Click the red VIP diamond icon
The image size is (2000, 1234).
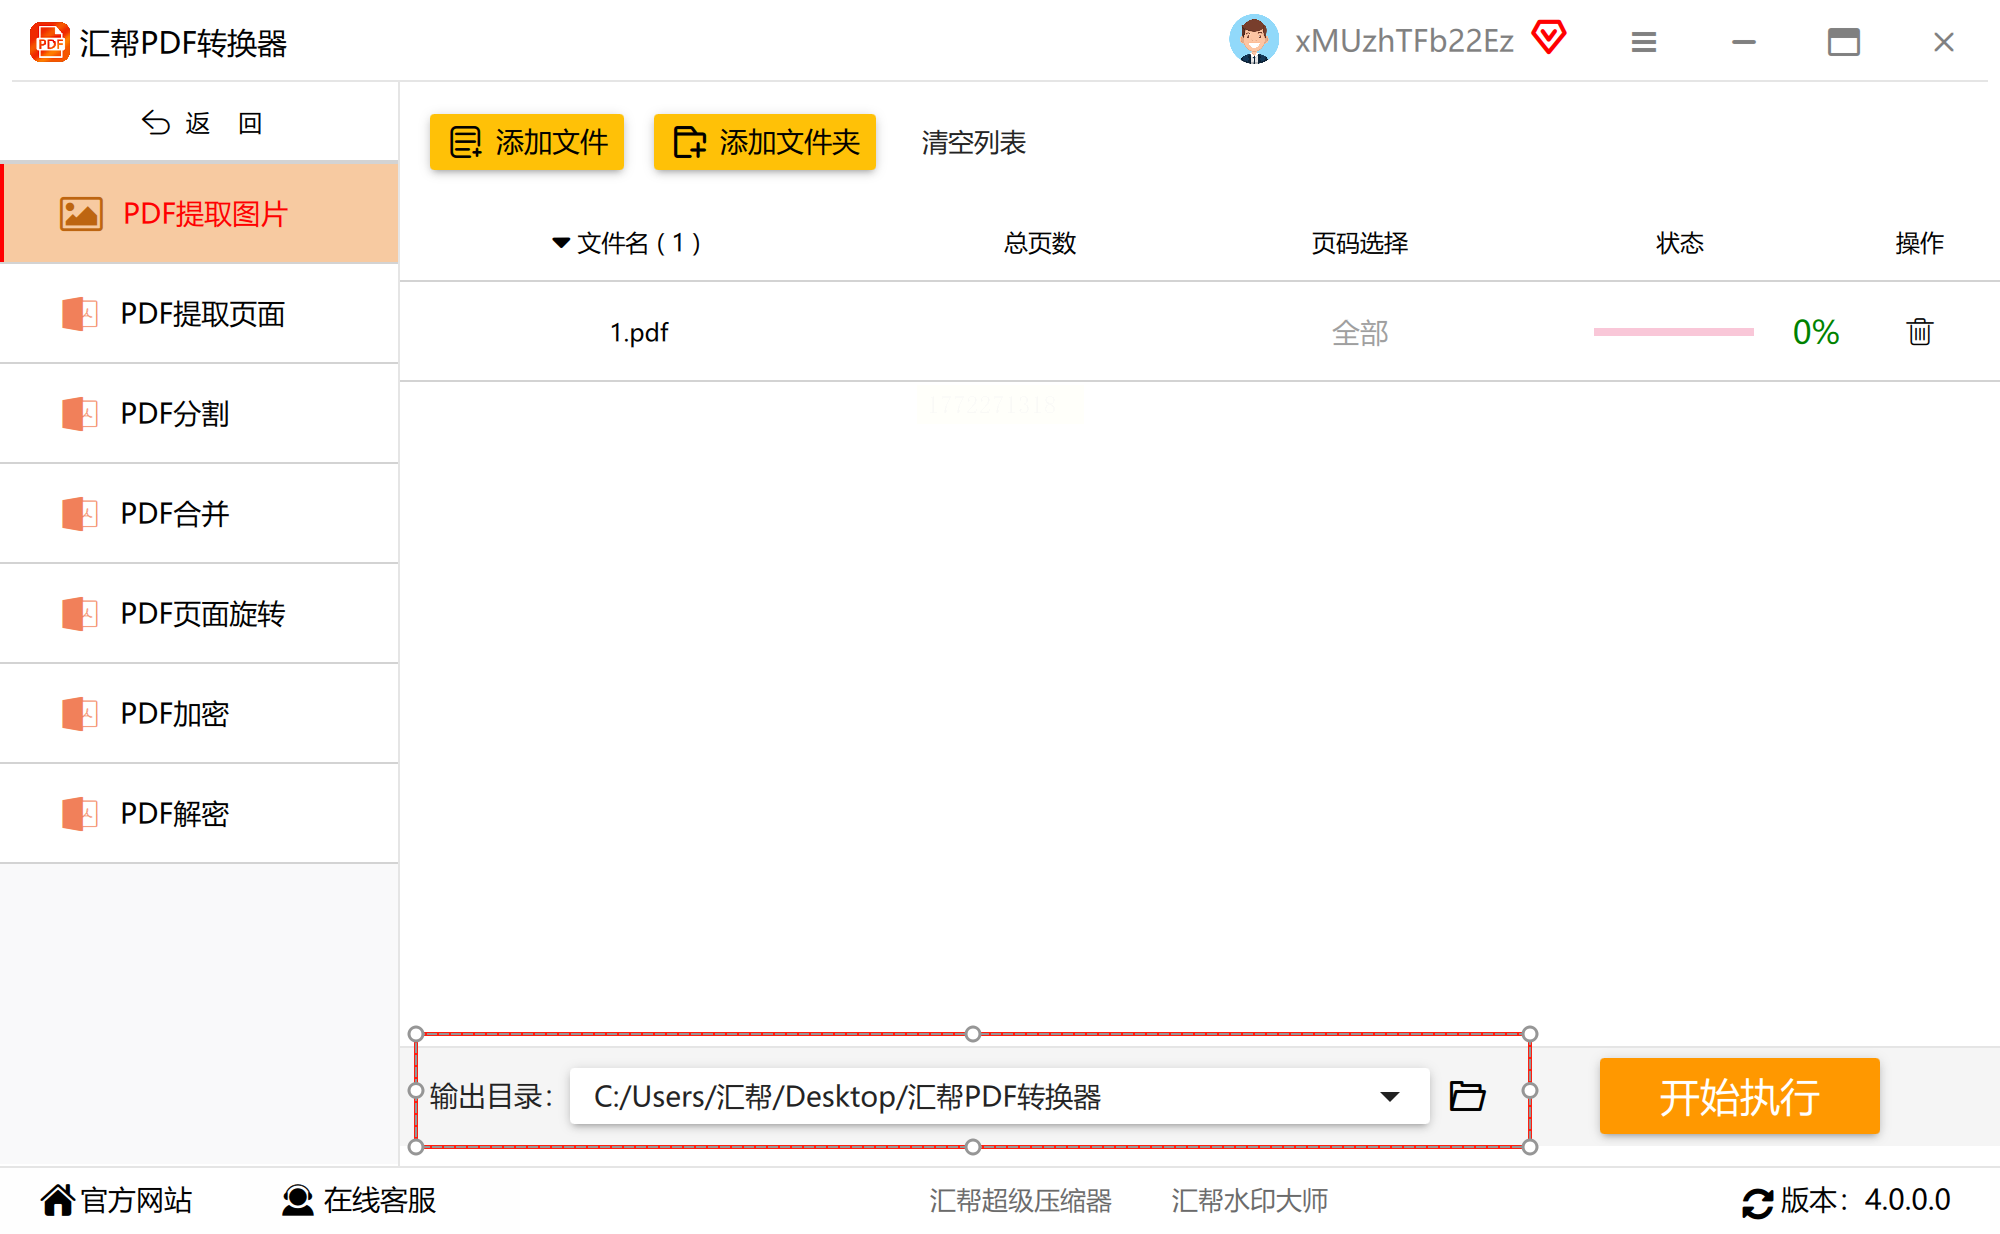pyautogui.click(x=1548, y=39)
